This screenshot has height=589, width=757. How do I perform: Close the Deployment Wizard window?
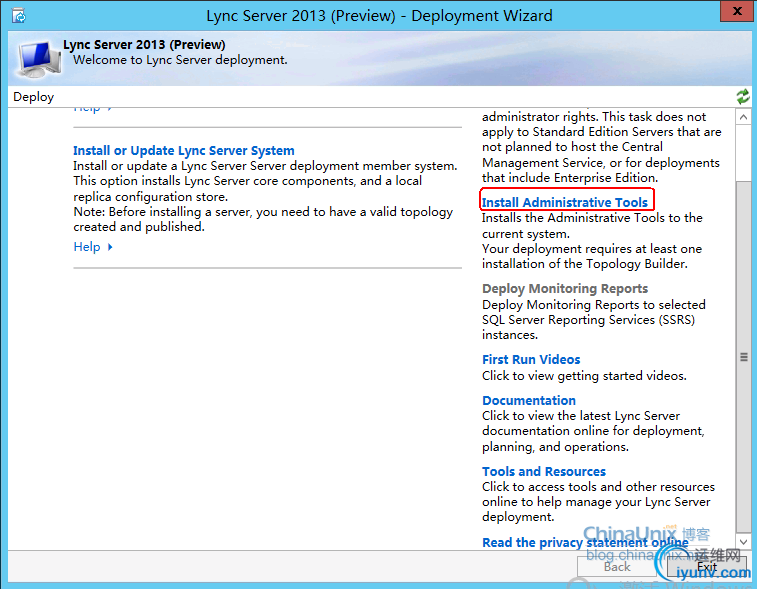coord(737,11)
